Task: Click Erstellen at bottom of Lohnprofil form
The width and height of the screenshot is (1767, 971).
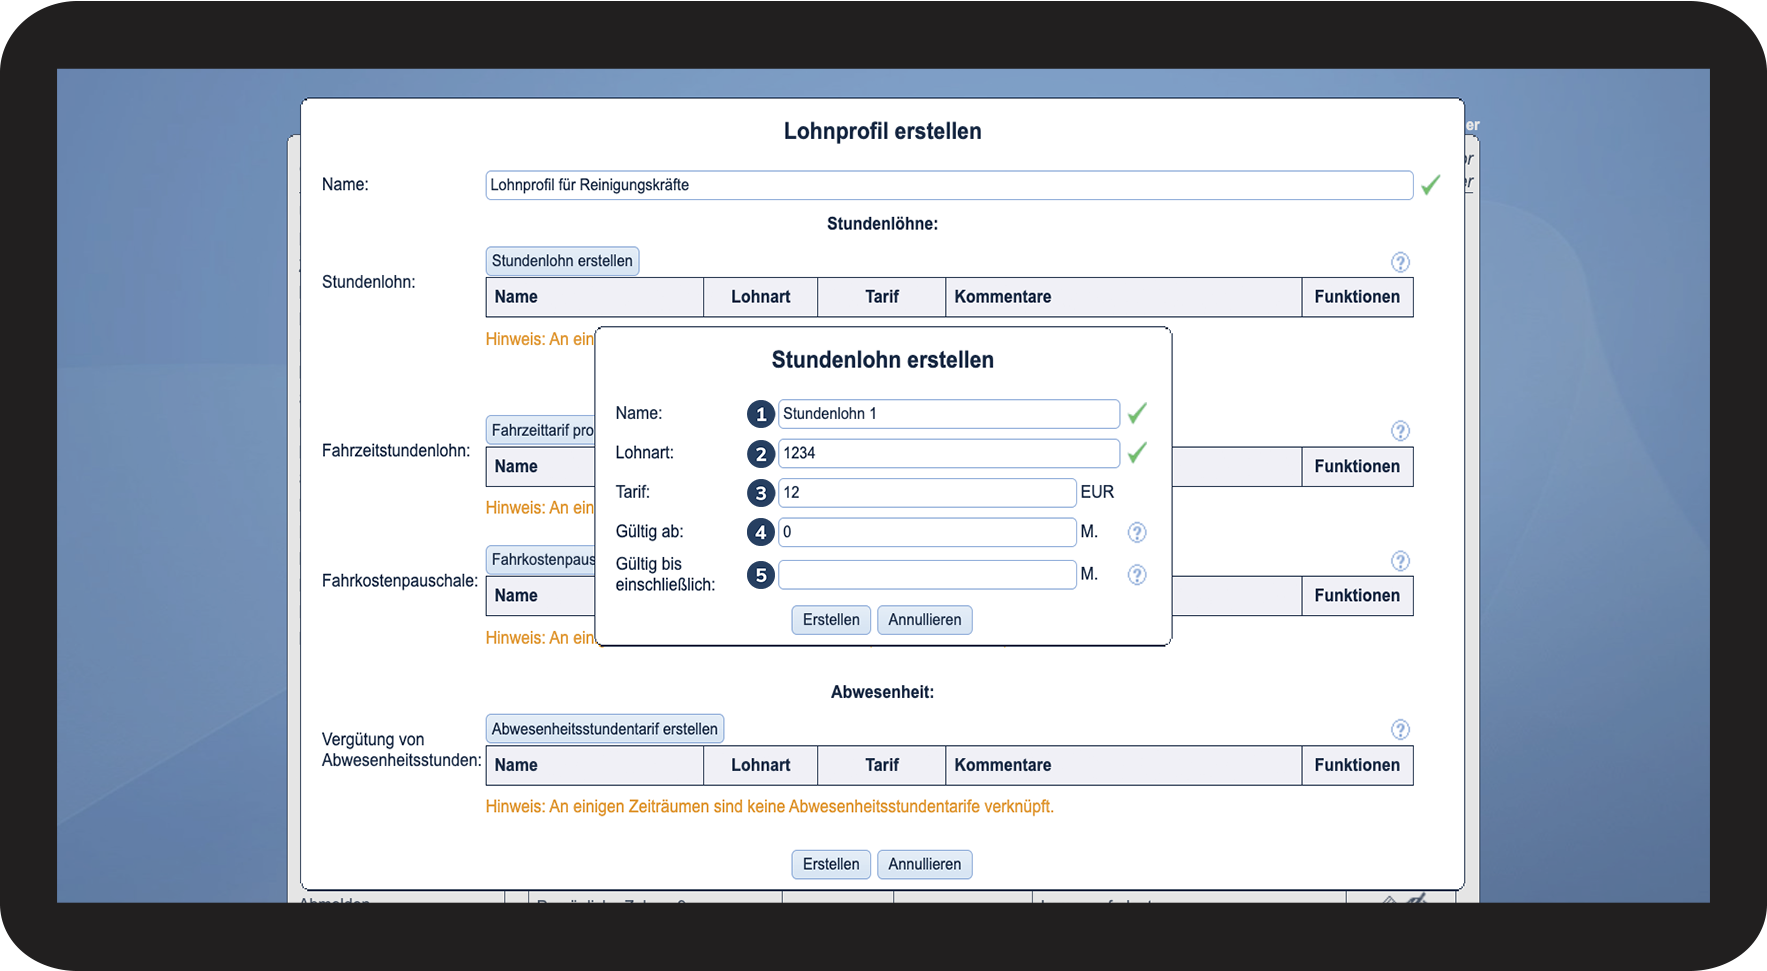Action: [830, 864]
